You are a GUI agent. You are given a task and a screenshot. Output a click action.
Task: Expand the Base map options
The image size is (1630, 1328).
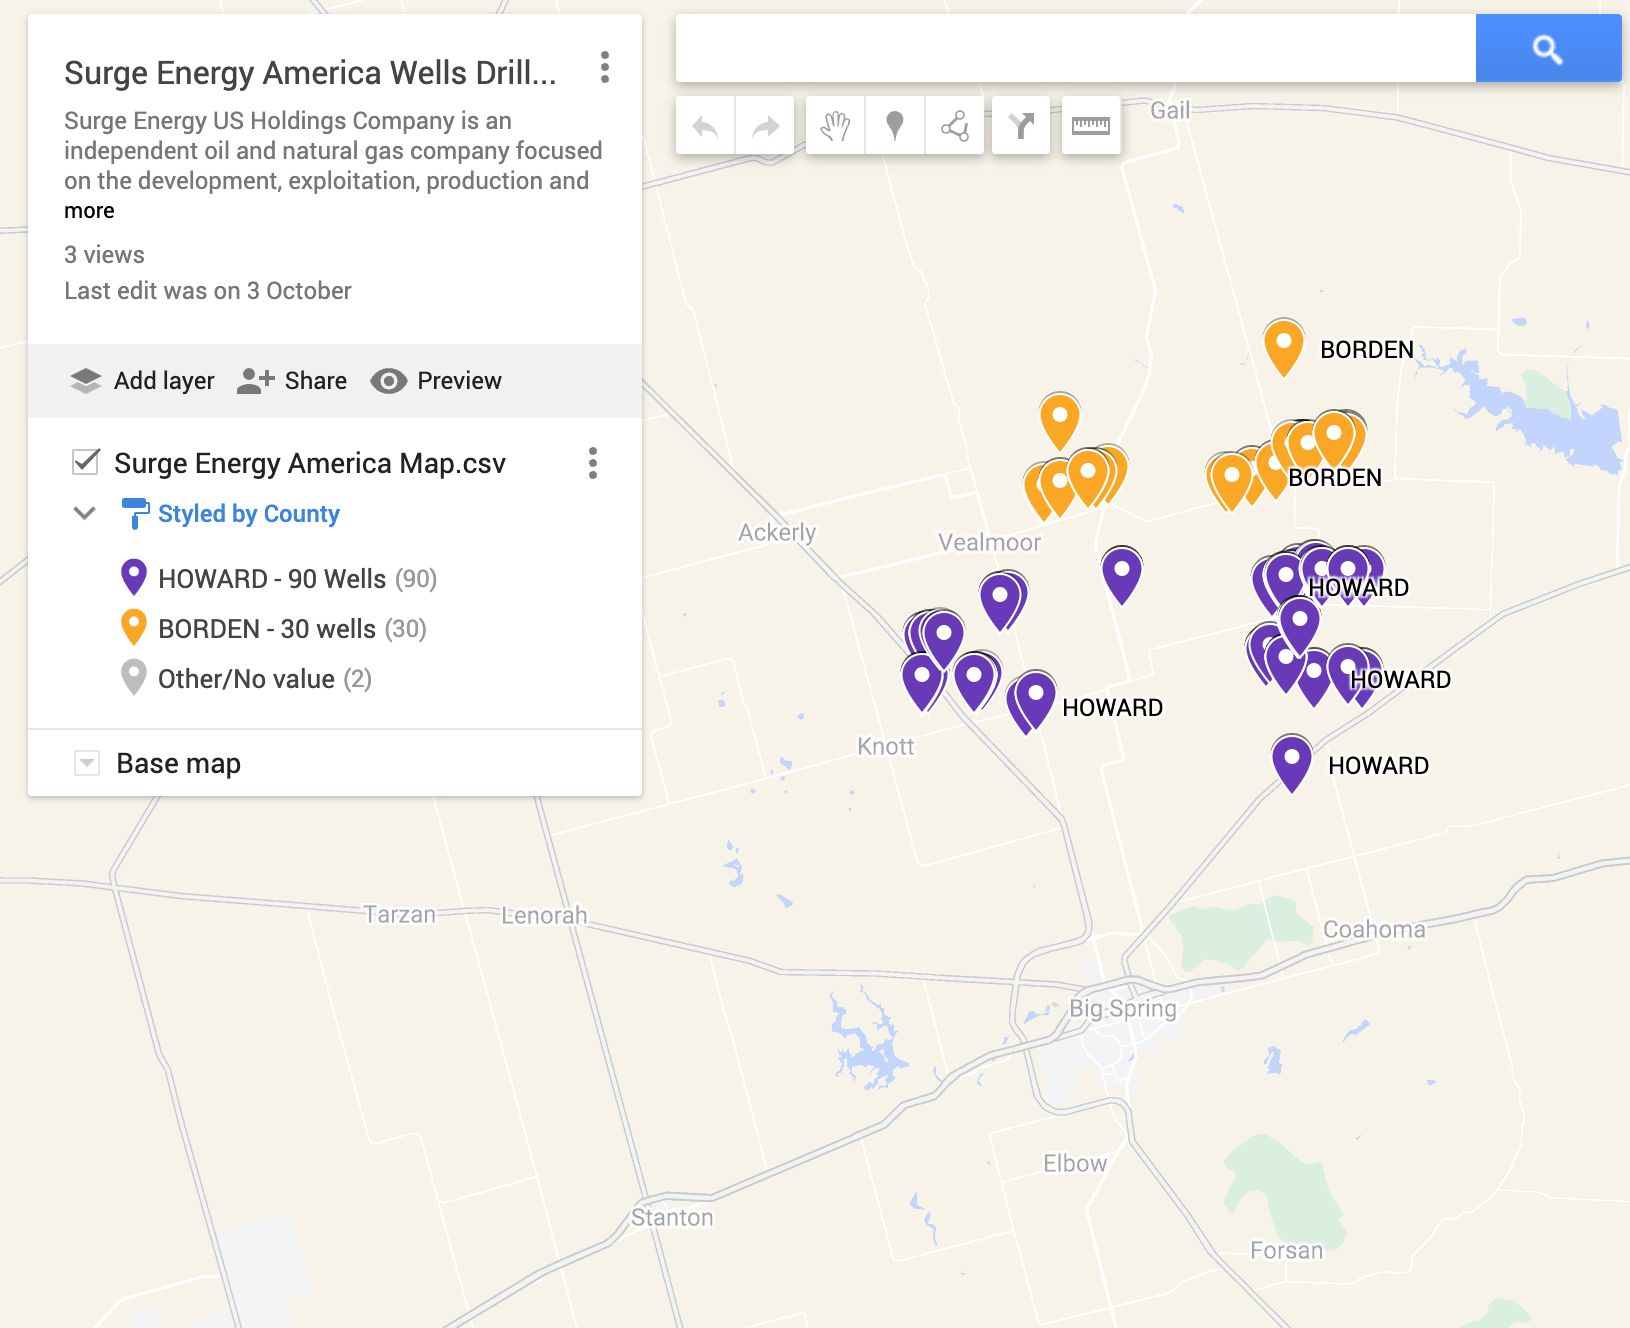[x=87, y=763]
